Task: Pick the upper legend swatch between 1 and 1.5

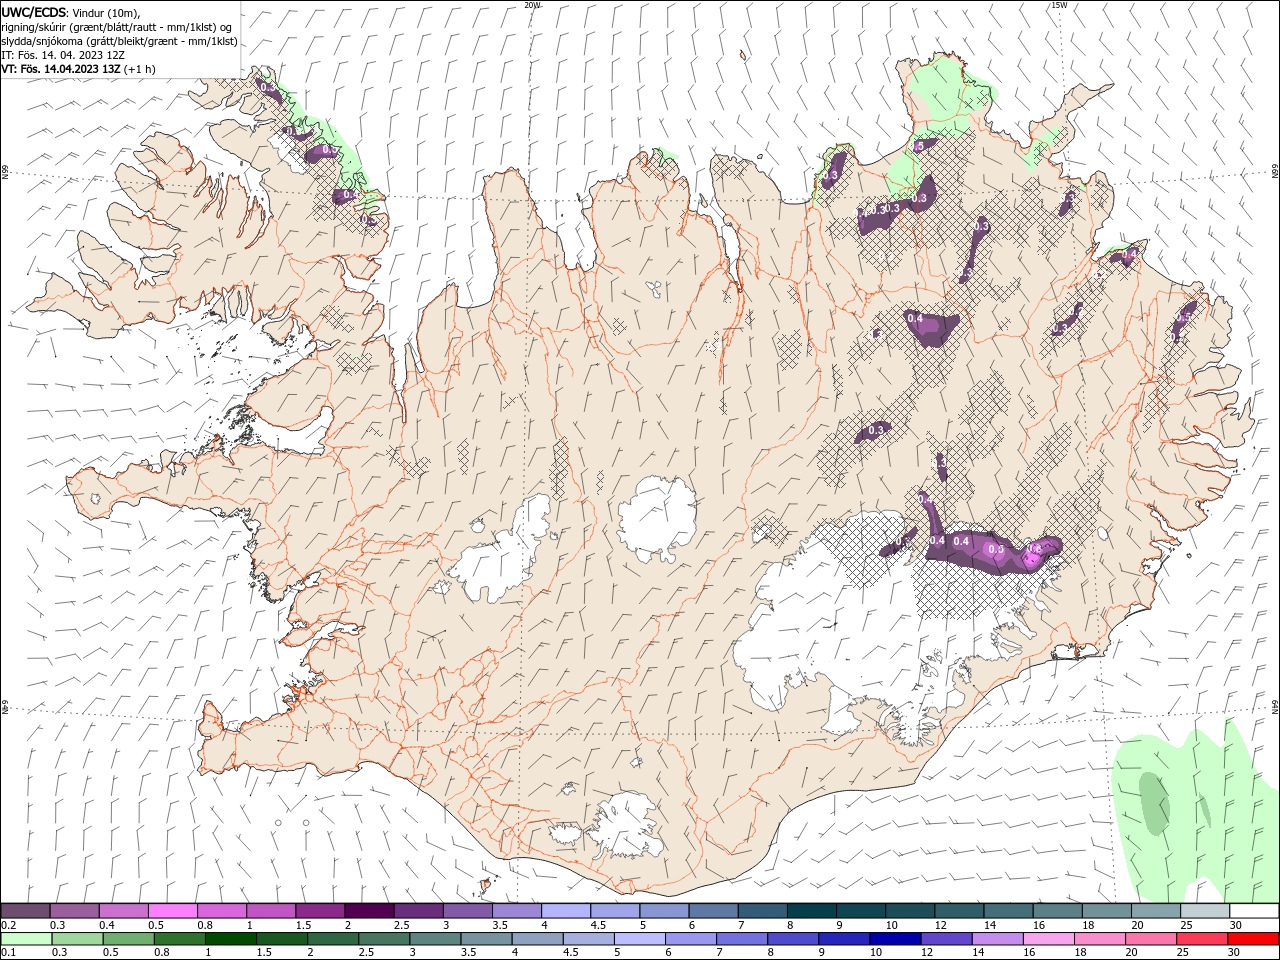Action: tap(270, 911)
